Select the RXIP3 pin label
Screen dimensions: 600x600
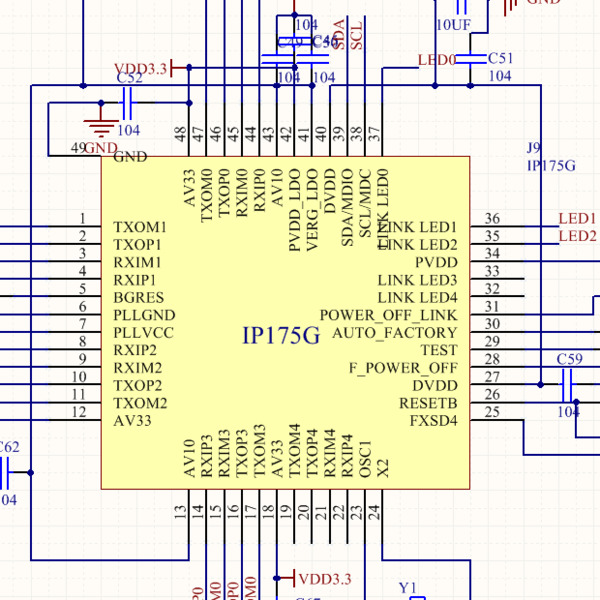pos(207,456)
